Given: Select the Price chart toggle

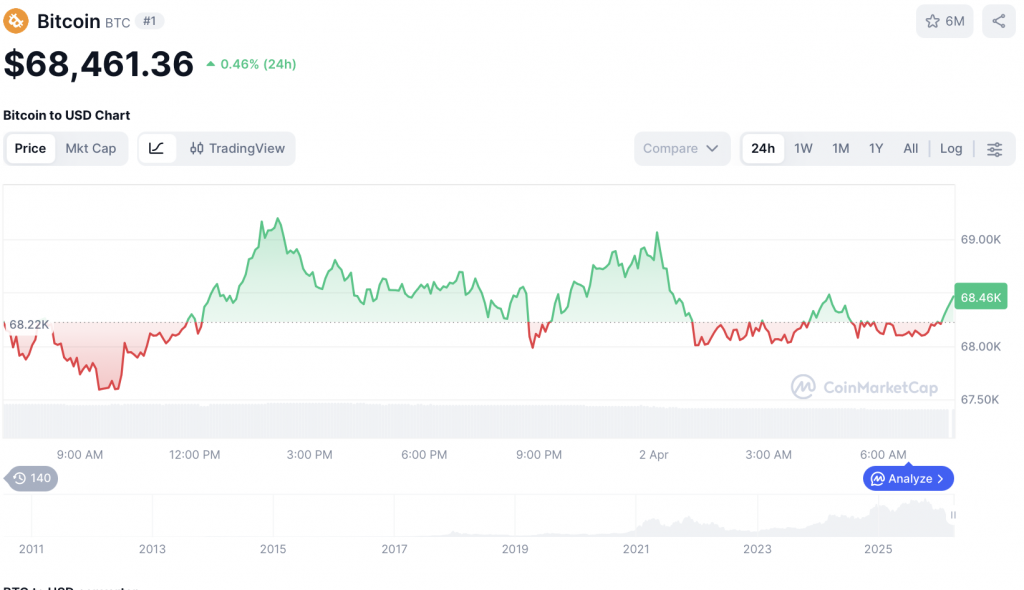Looking at the screenshot, I should pyautogui.click(x=30, y=148).
